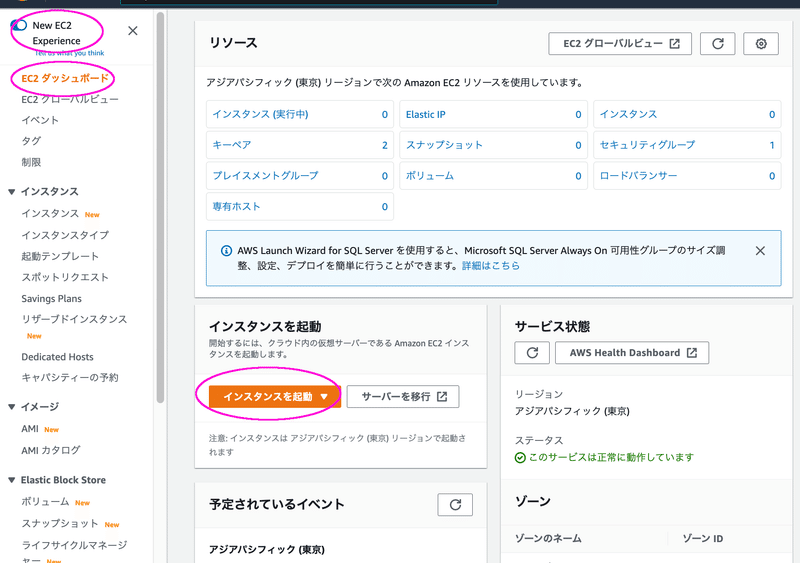Open スポットリクエスト in the sidebar
The image size is (800, 563).
pos(65,277)
